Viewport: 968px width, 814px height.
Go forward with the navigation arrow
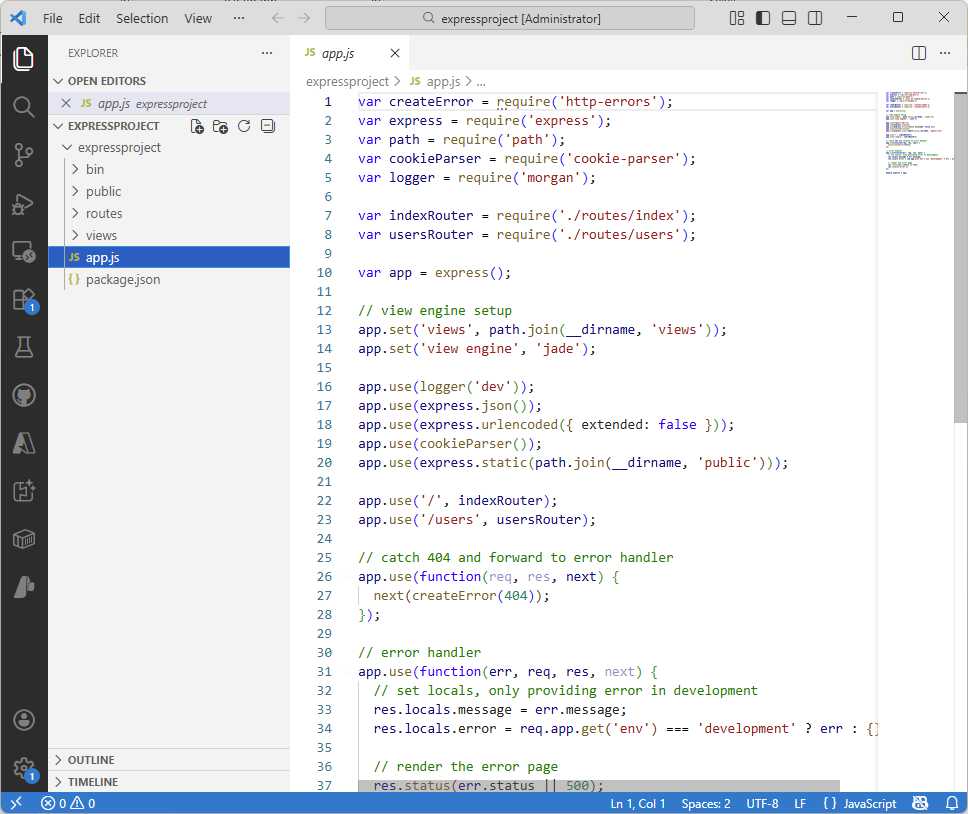(304, 18)
